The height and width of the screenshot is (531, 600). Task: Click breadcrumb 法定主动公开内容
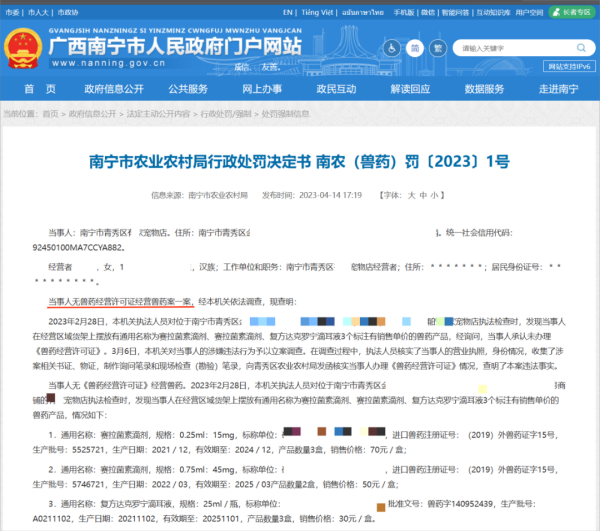tap(158, 114)
